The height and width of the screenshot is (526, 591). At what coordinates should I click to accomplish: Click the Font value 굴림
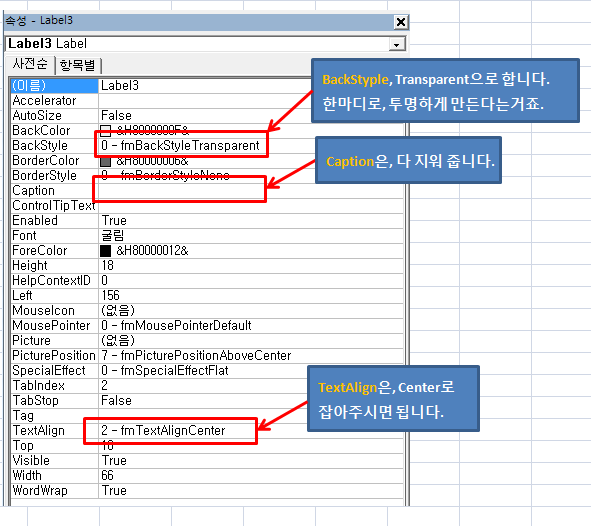tap(113, 235)
